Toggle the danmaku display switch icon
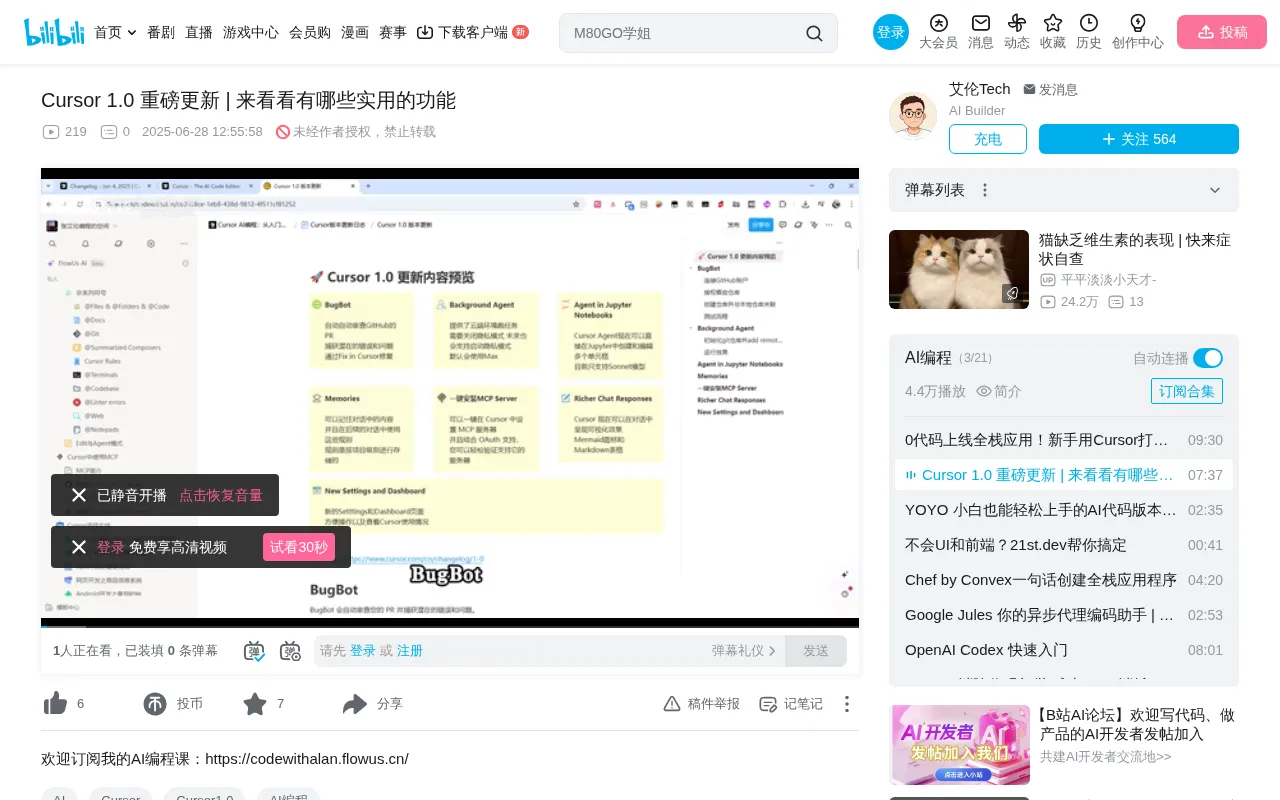Viewport: 1280px width, 800px height. click(x=254, y=651)
